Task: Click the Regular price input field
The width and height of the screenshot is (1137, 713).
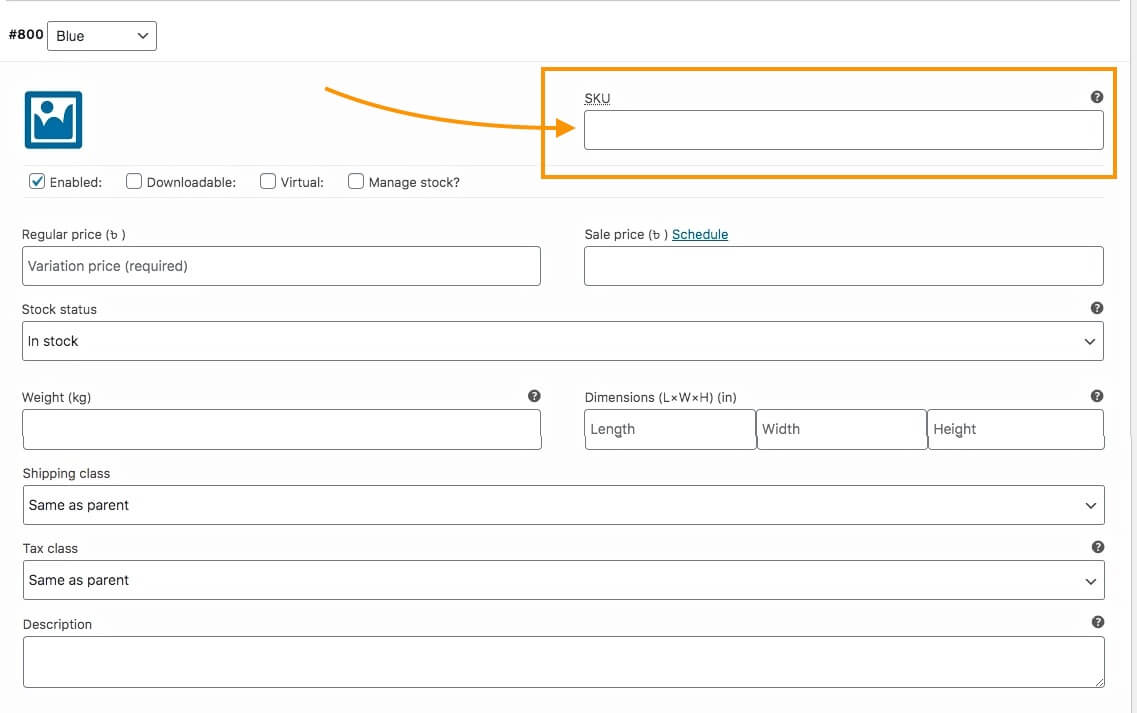Action: point(281,266)
